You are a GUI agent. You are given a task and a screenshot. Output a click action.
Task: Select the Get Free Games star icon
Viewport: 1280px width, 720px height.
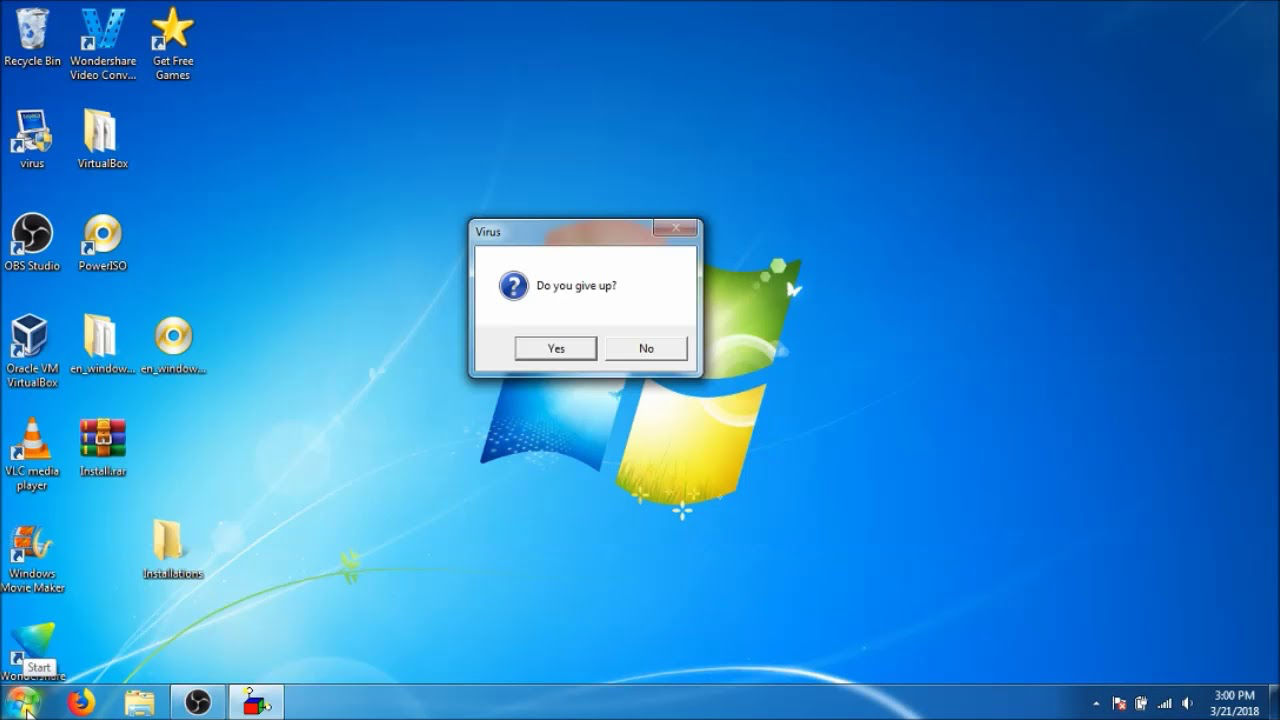(172, 44)
